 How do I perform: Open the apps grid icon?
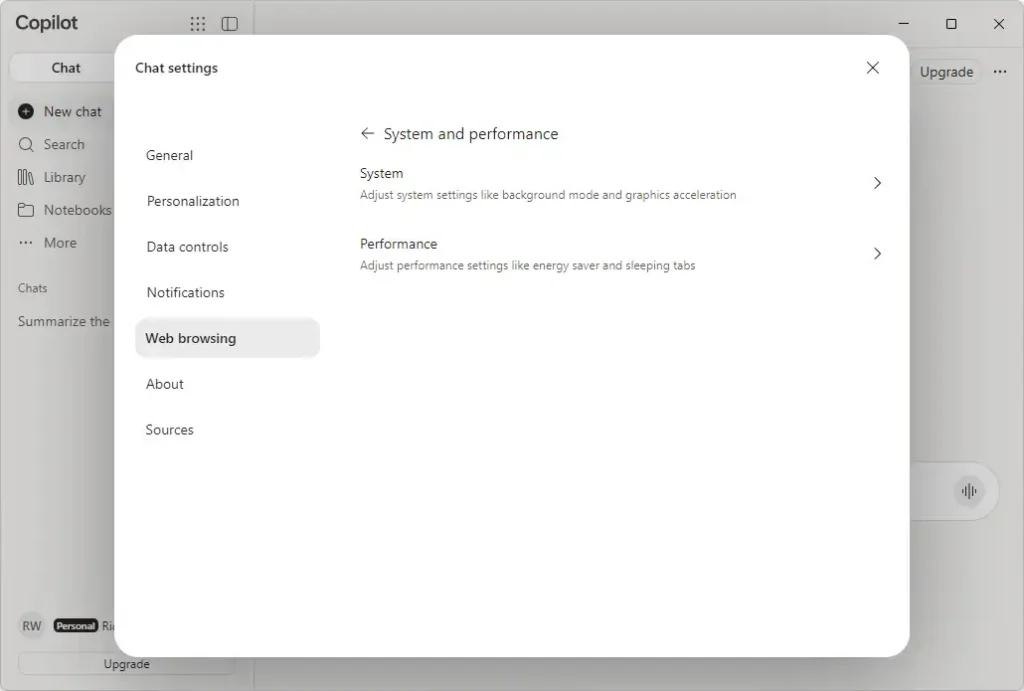(197, 24)
